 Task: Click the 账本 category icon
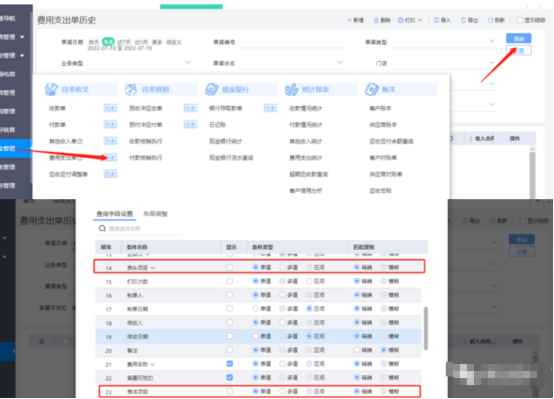pyautogui.click(x=372, y=89)
